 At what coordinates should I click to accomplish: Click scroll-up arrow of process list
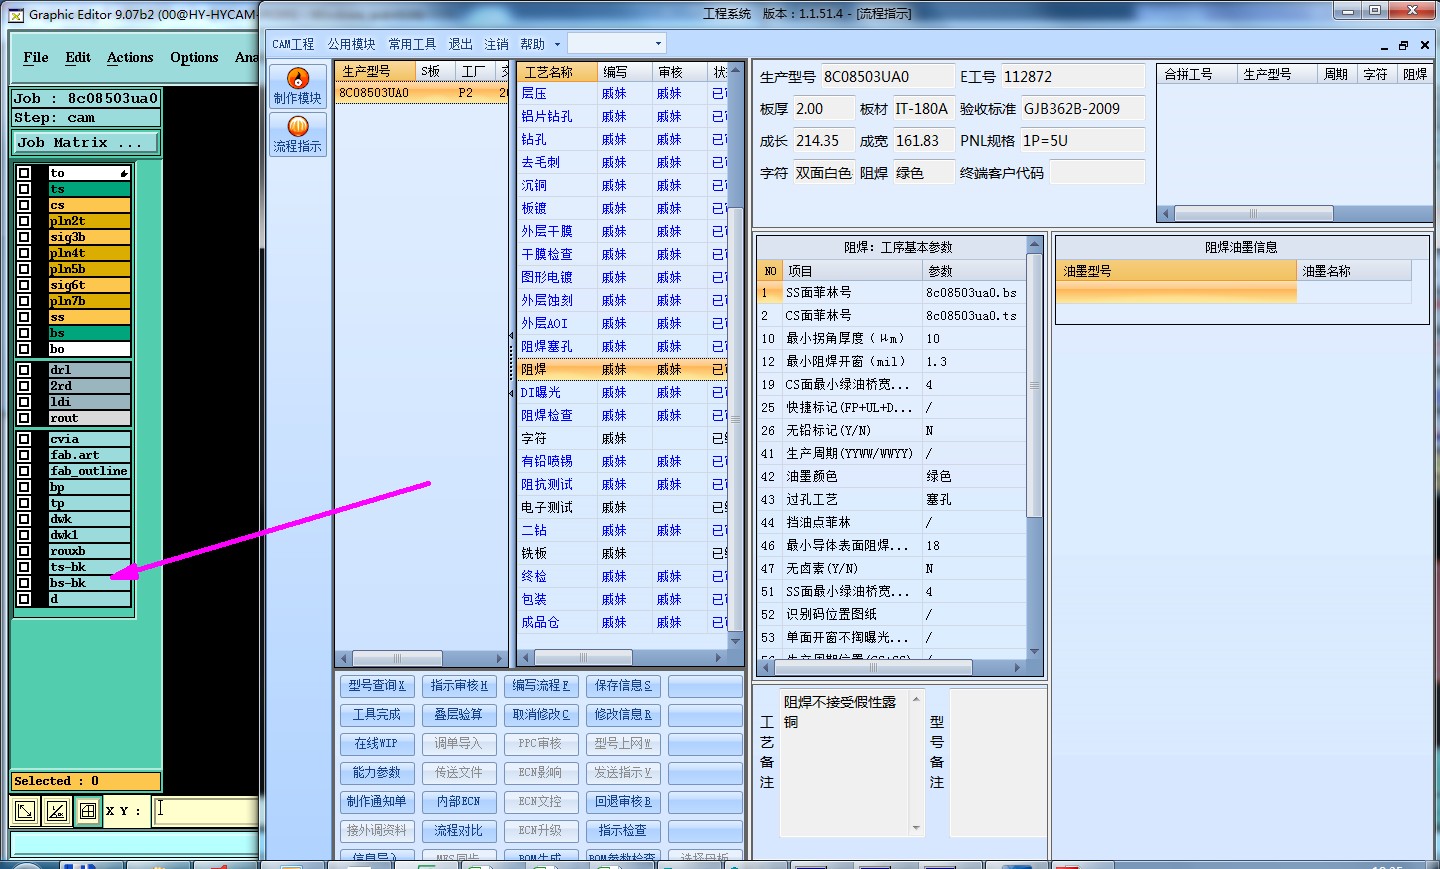pos(735,71)
